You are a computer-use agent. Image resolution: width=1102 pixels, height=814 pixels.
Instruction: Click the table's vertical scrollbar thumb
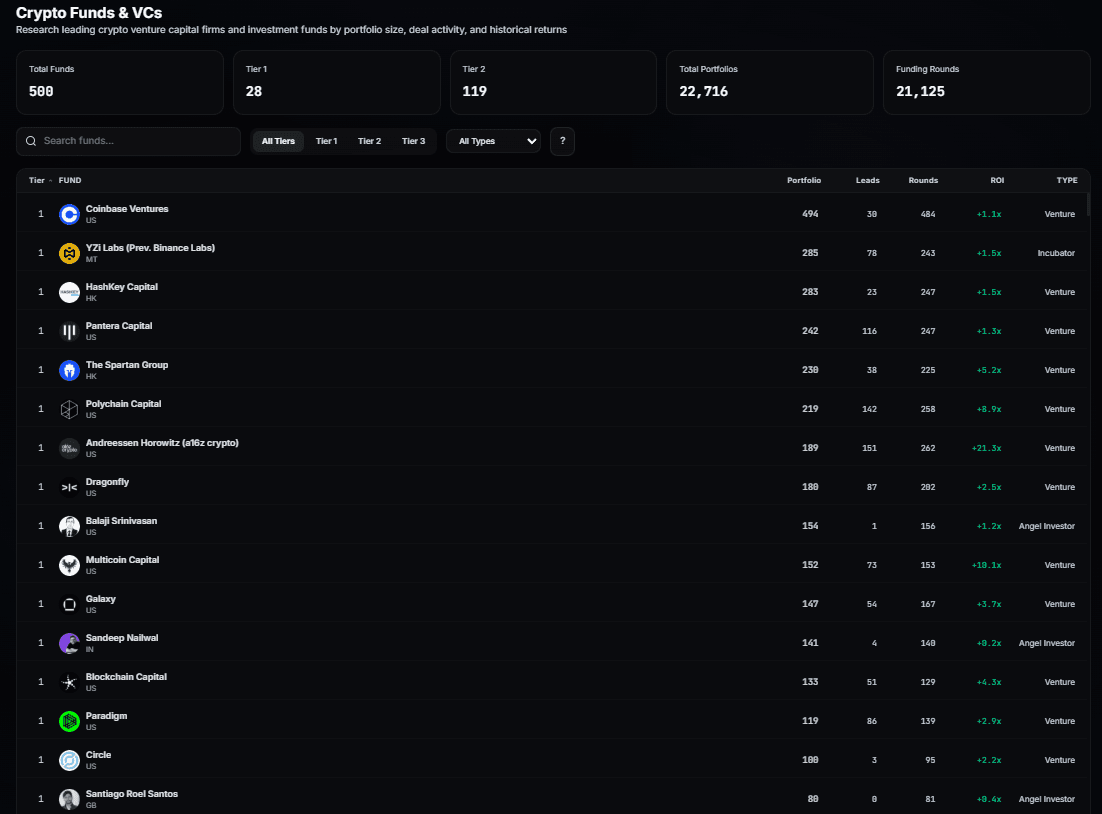(1088, 205)
